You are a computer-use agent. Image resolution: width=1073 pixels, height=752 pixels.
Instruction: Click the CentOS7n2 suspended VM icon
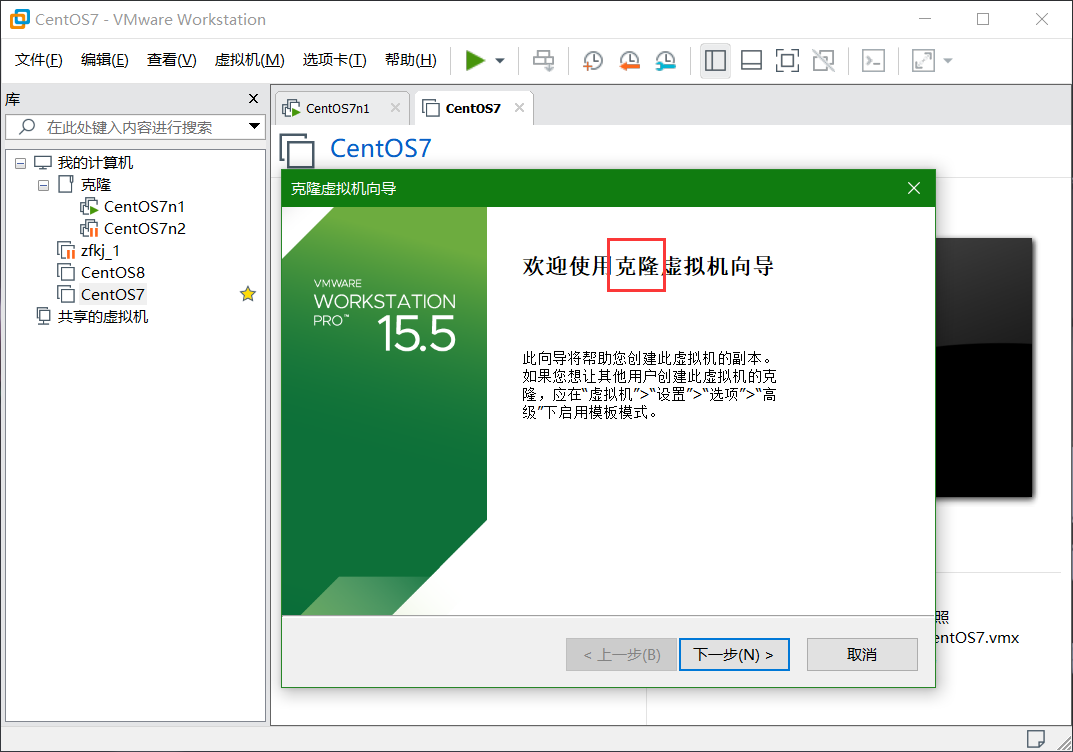90,229
